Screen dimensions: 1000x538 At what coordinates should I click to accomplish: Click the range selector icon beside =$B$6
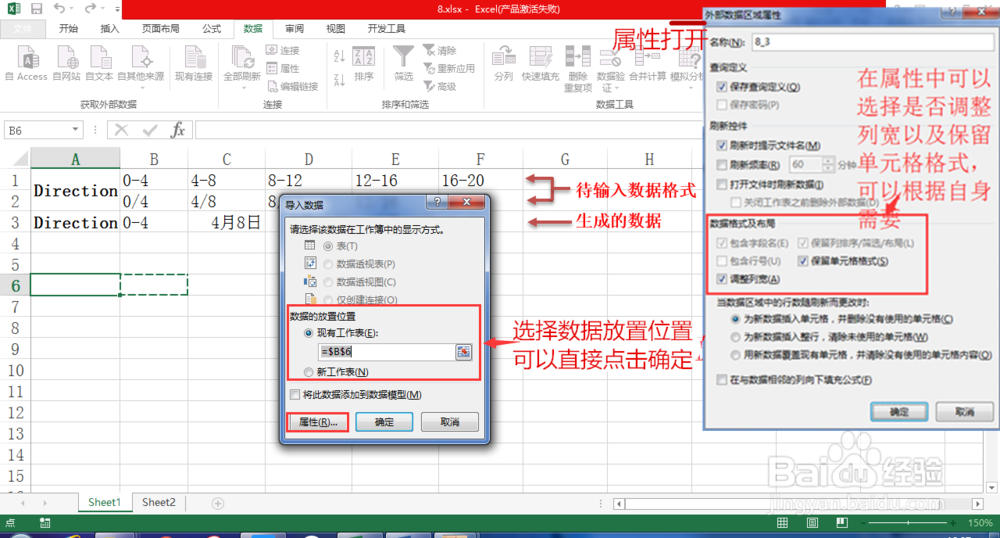click(464, 351)
